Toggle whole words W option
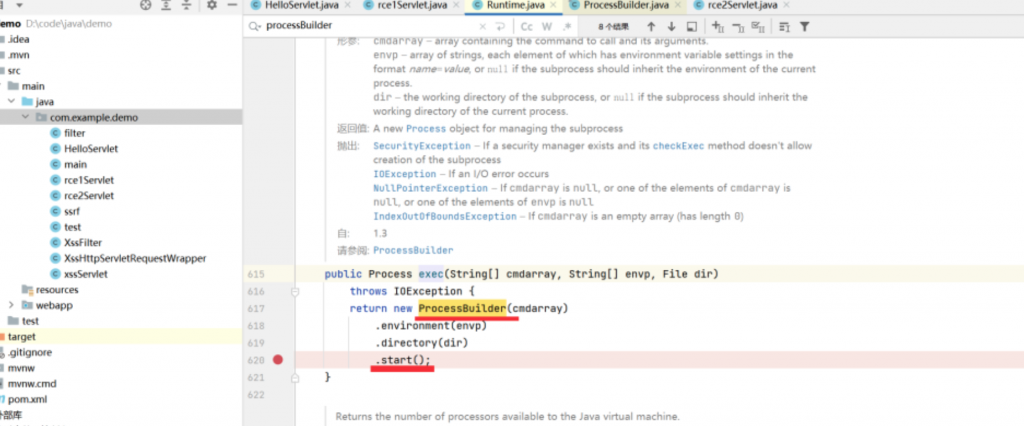 click(547, 26)
